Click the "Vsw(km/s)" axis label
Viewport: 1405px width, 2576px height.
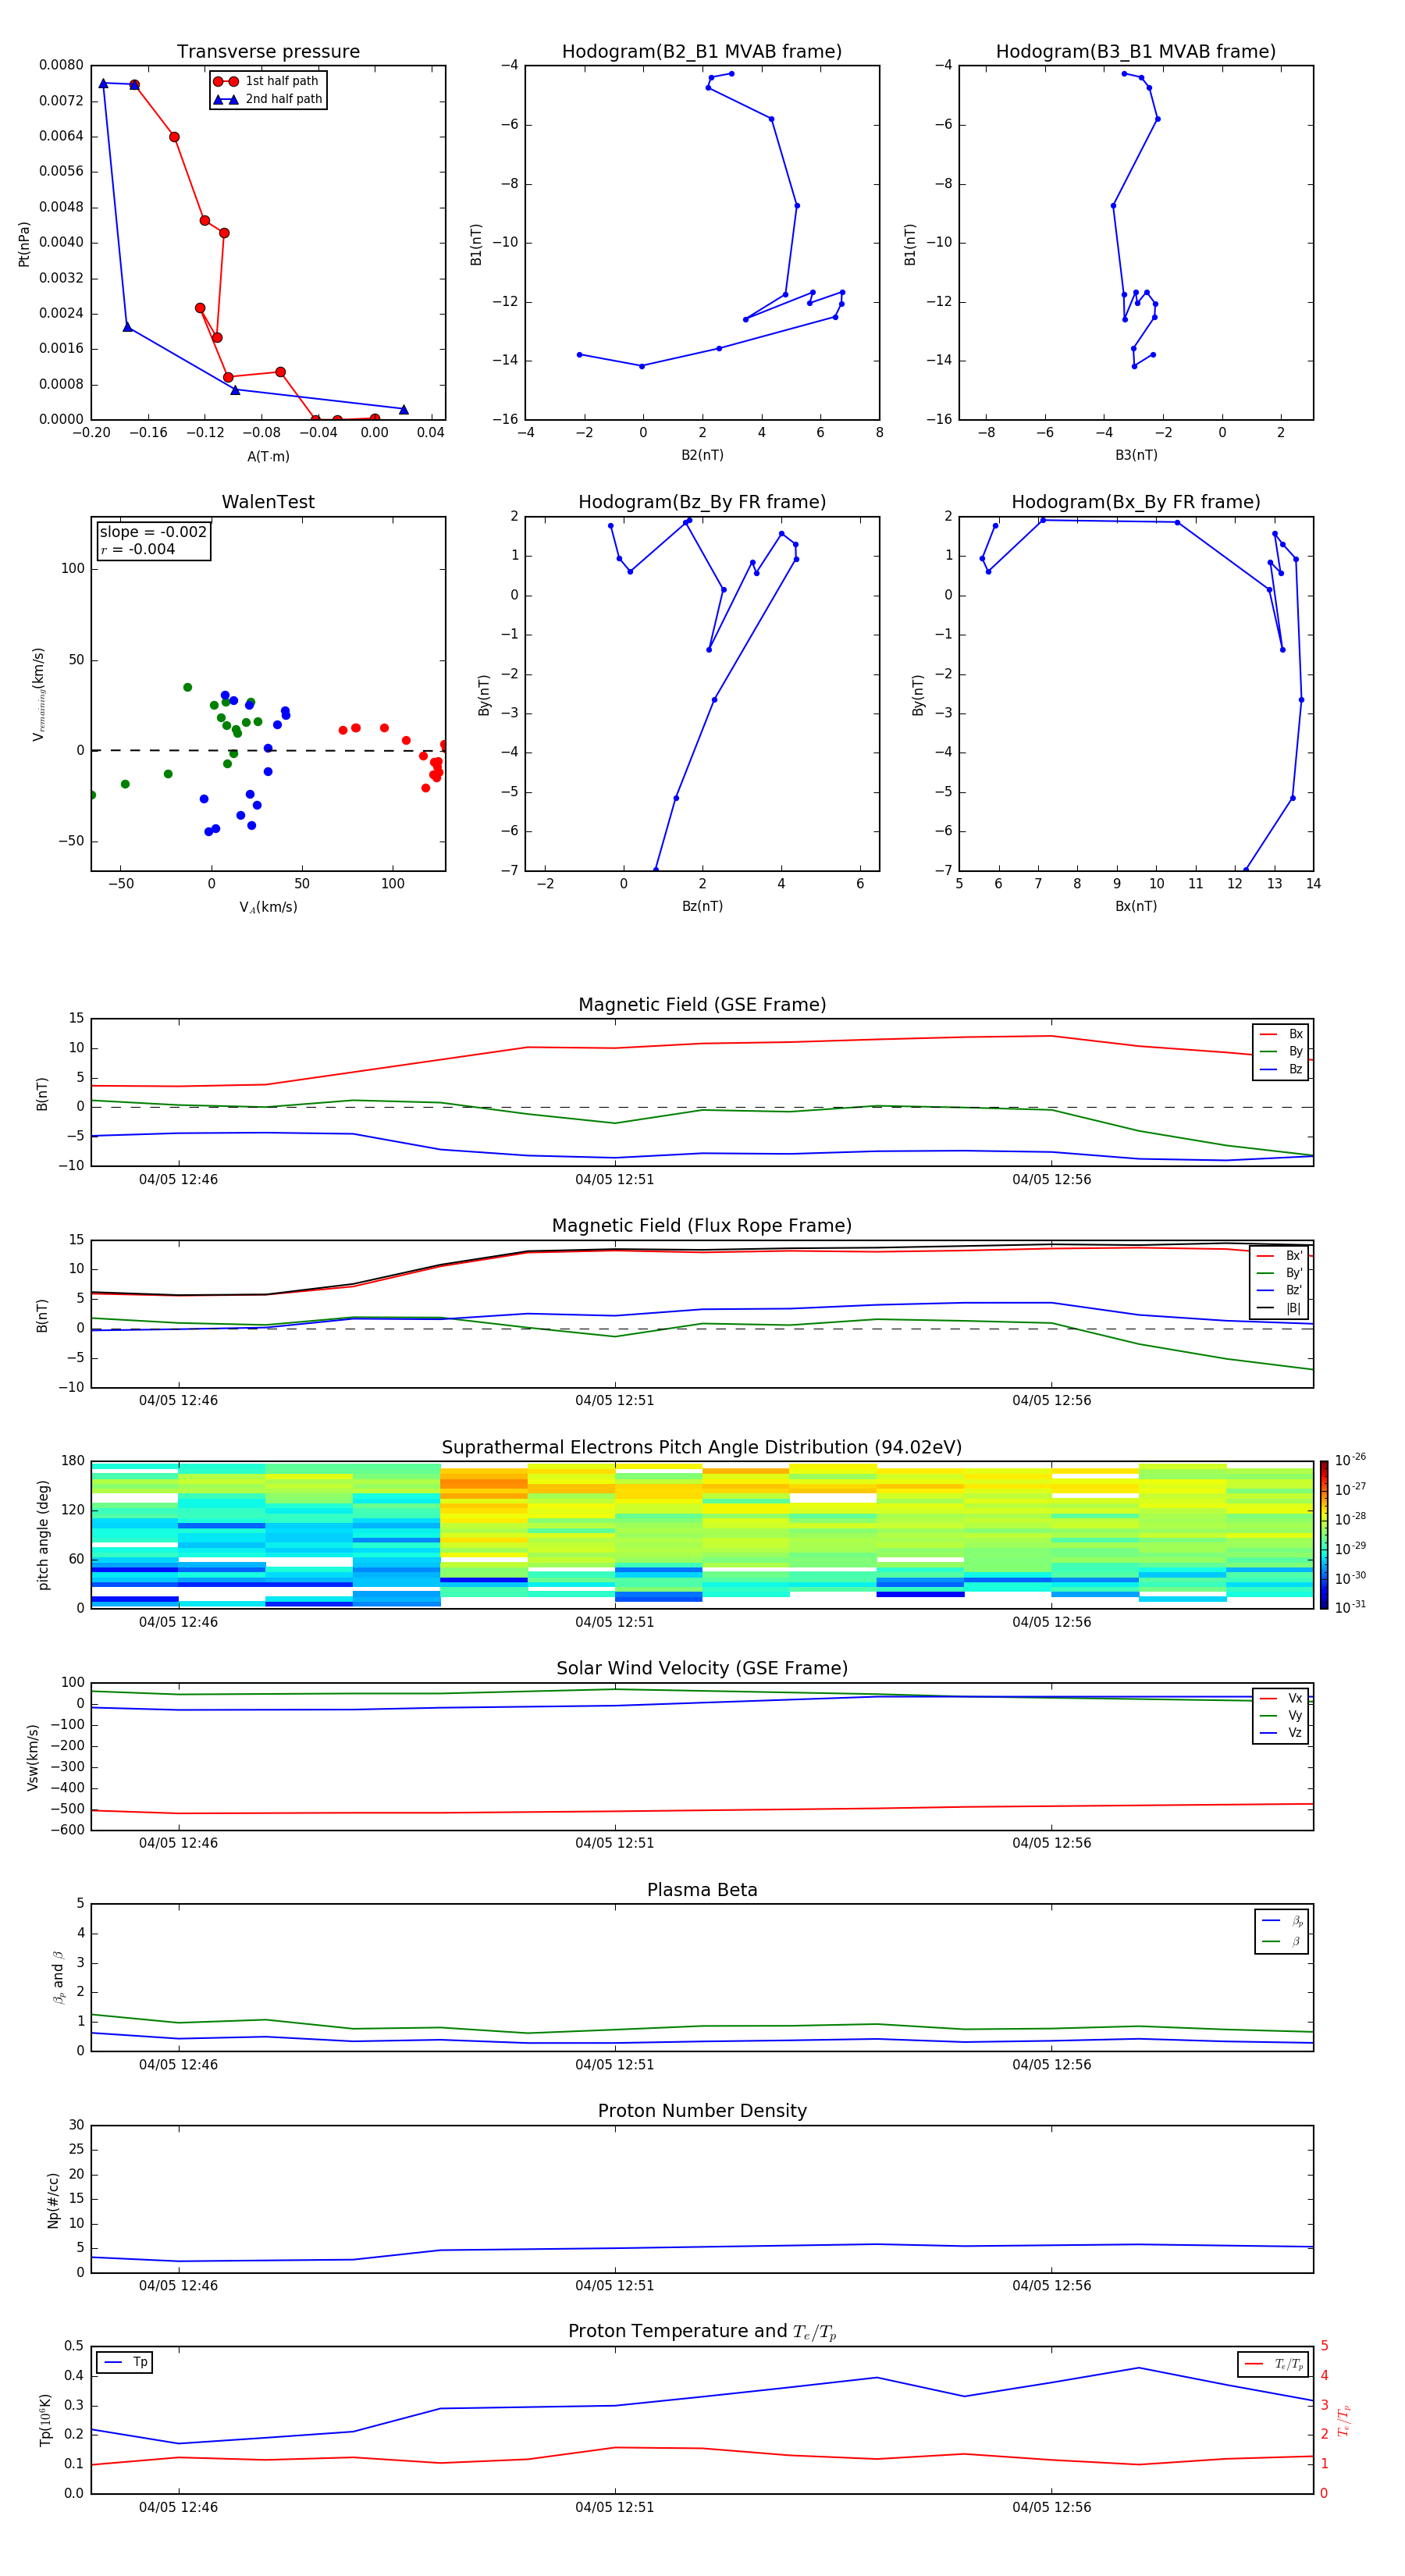pos(32,1757)
